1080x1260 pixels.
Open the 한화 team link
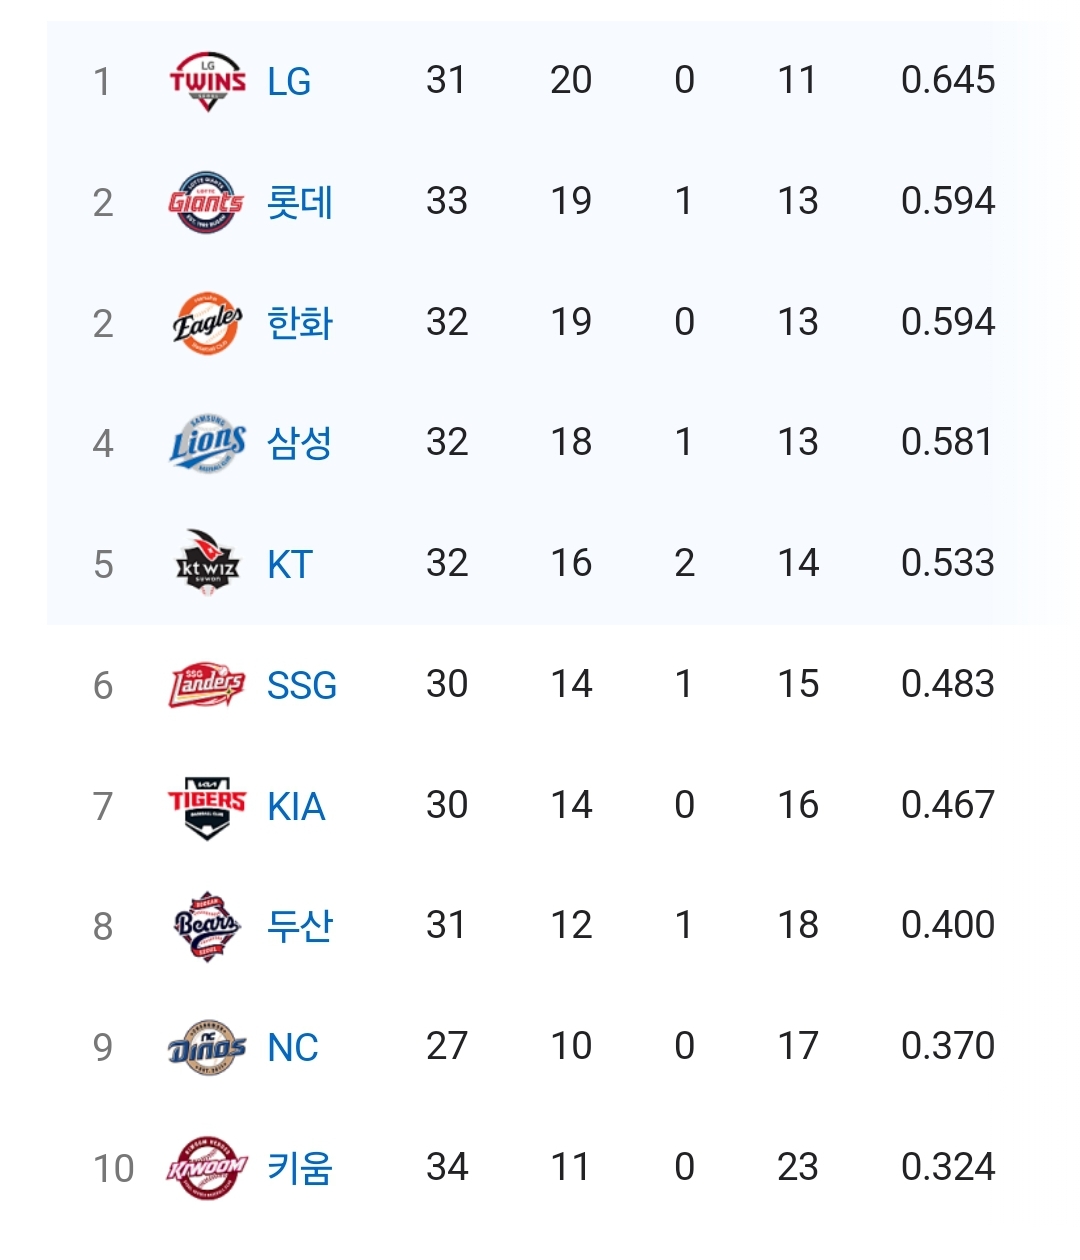coord(300,323)
